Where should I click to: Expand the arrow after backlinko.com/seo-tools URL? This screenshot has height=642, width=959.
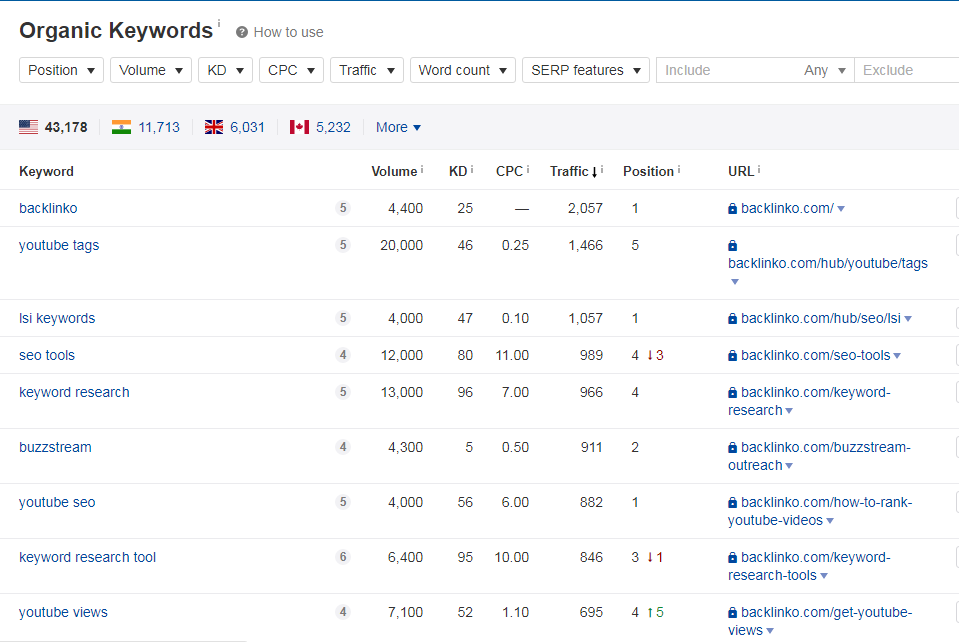[x=897, y=356]
